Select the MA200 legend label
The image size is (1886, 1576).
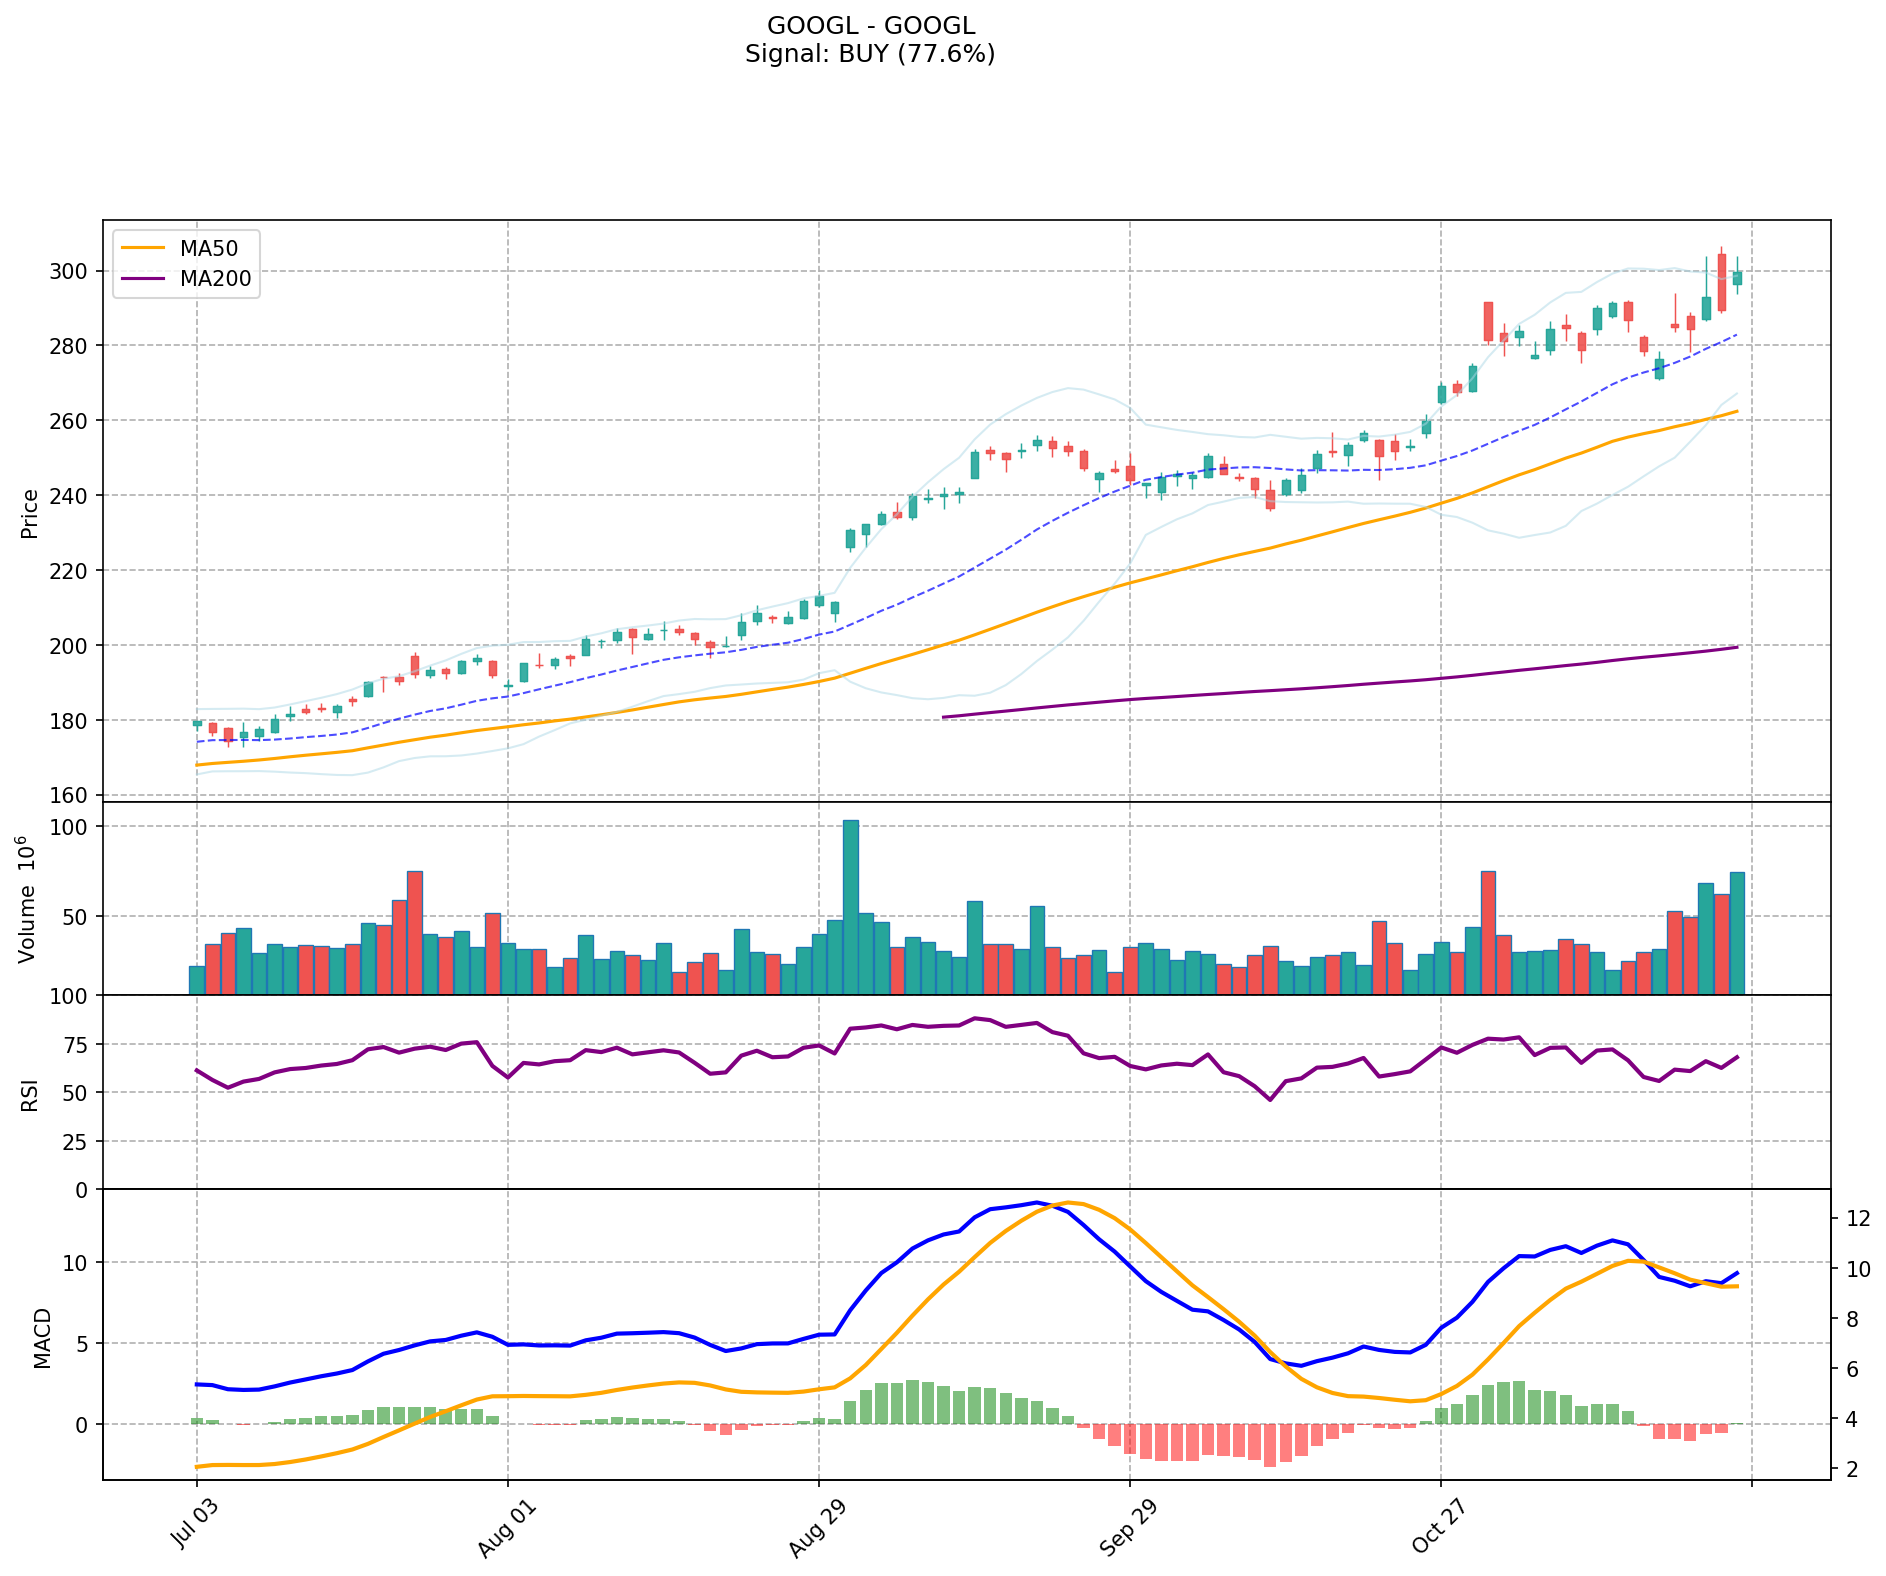click(x=215, y=279)
